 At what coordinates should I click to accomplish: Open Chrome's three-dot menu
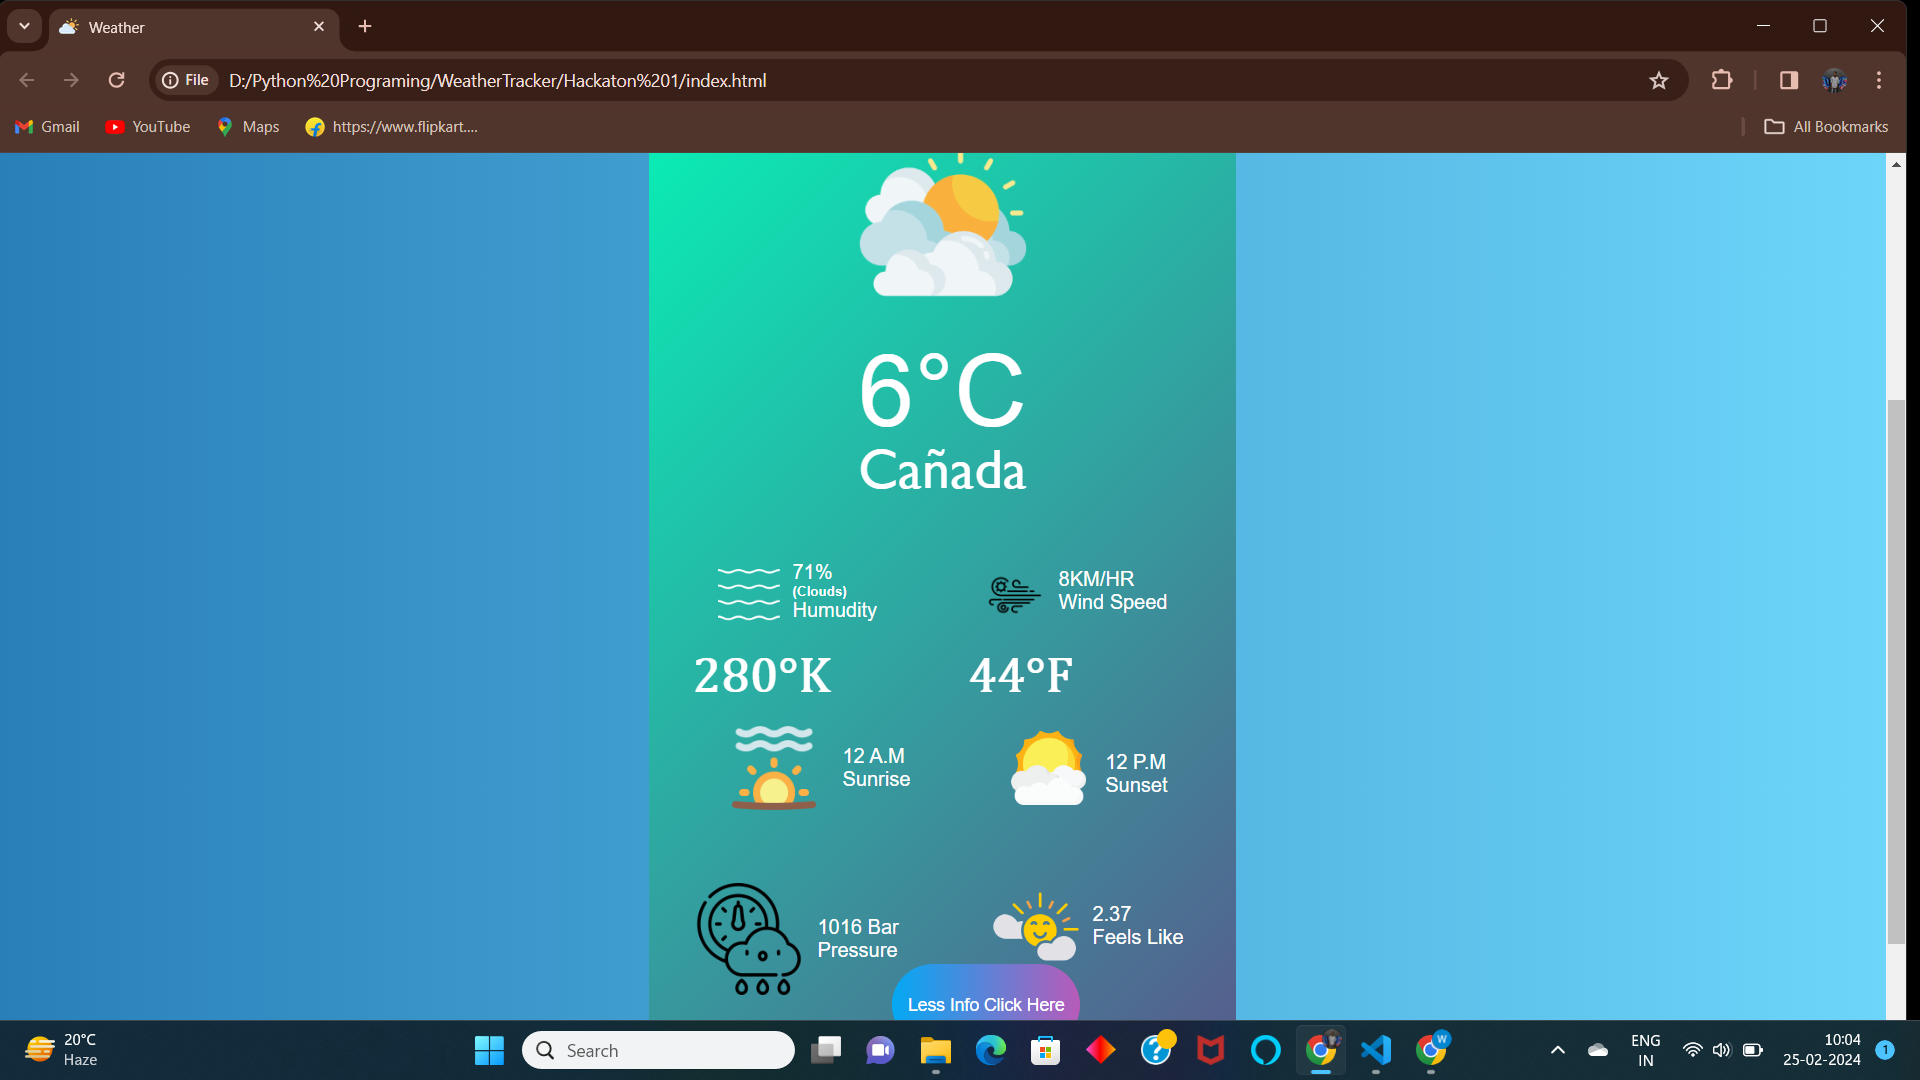[1878, 81]
